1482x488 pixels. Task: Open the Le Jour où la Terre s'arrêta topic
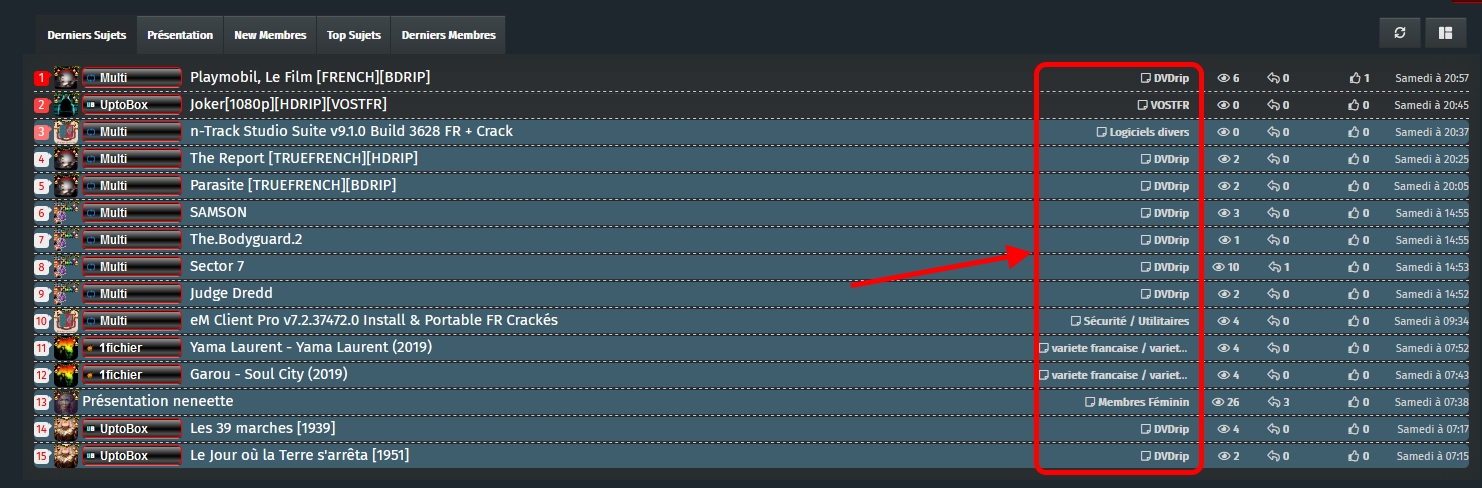click(299, 456)
